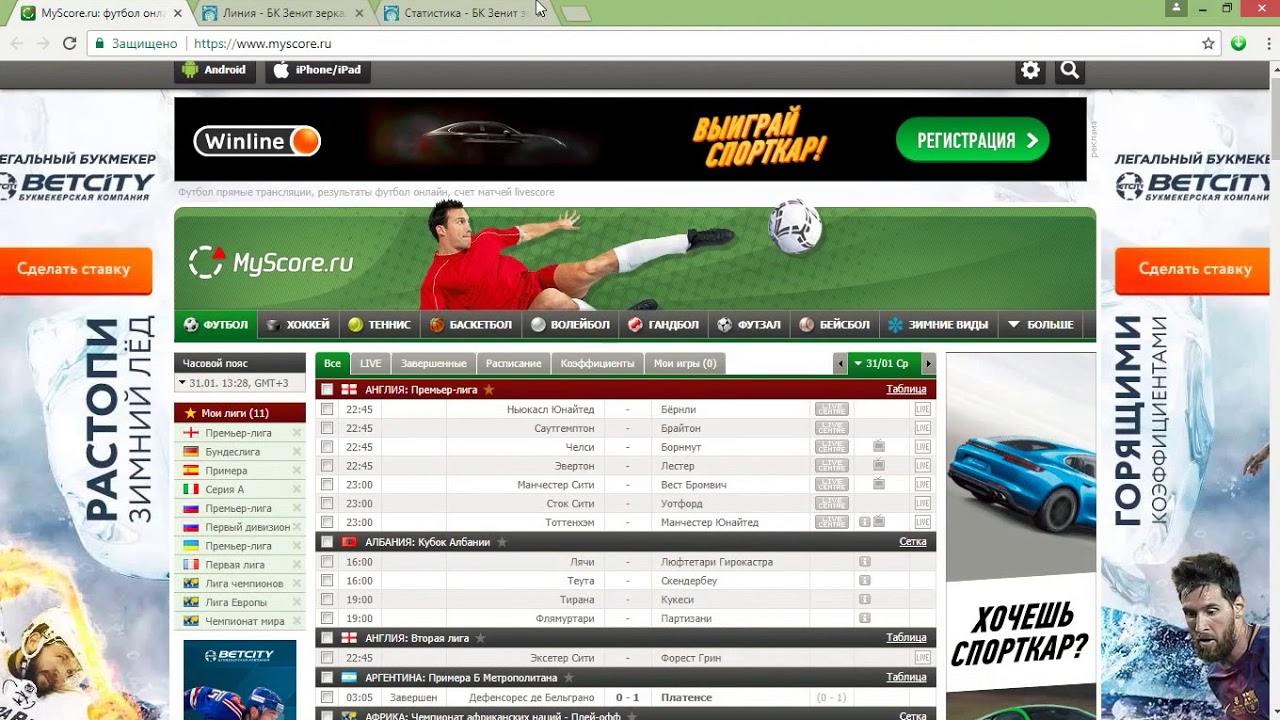Image resolution: width=1280 pixels, height=720 pixels.
Task: Select the ФУТБОЛ sport tab
Action: click(x=216, y=325)
